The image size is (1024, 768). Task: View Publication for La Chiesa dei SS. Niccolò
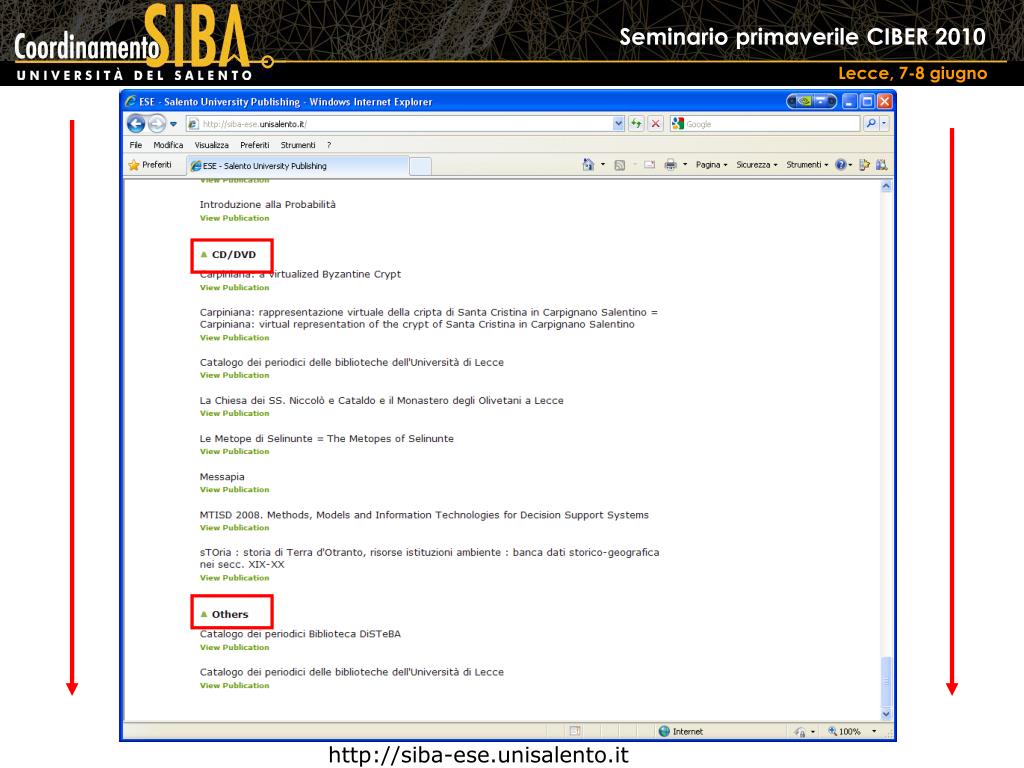click(x=234, y=413)
